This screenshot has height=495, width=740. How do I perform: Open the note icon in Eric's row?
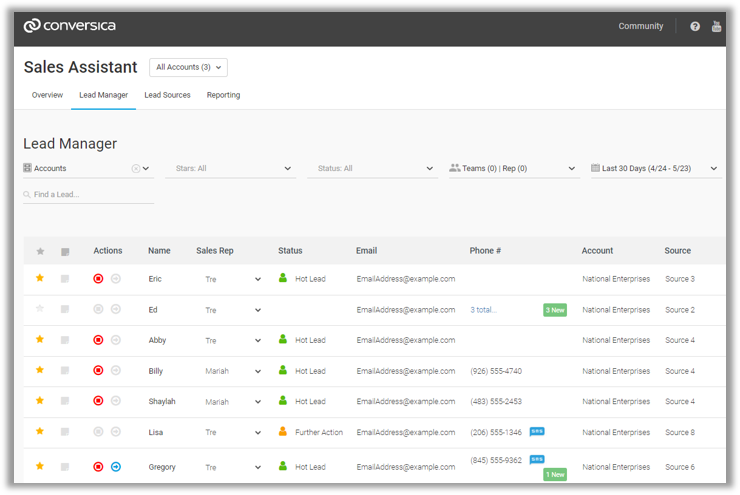[x=65, y=279]
